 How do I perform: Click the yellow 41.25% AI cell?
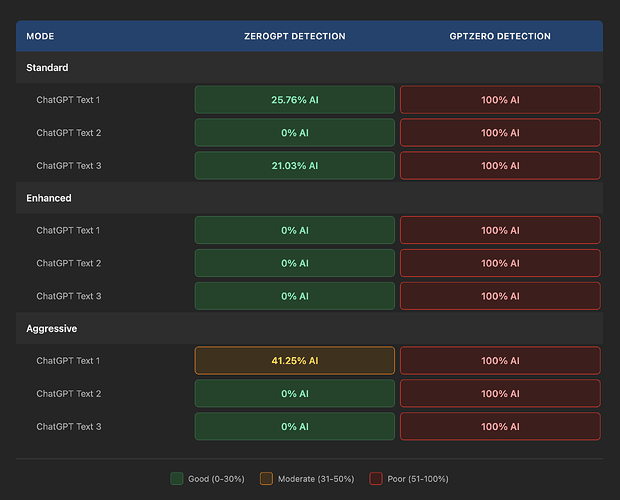tap(295, 360)
